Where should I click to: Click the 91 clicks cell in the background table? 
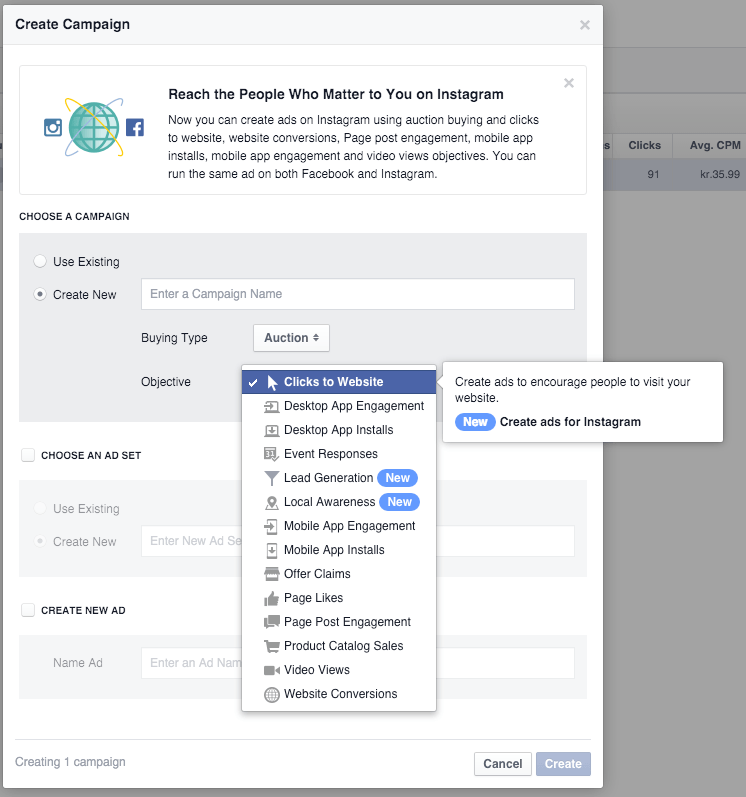click(x=653, y=174)
